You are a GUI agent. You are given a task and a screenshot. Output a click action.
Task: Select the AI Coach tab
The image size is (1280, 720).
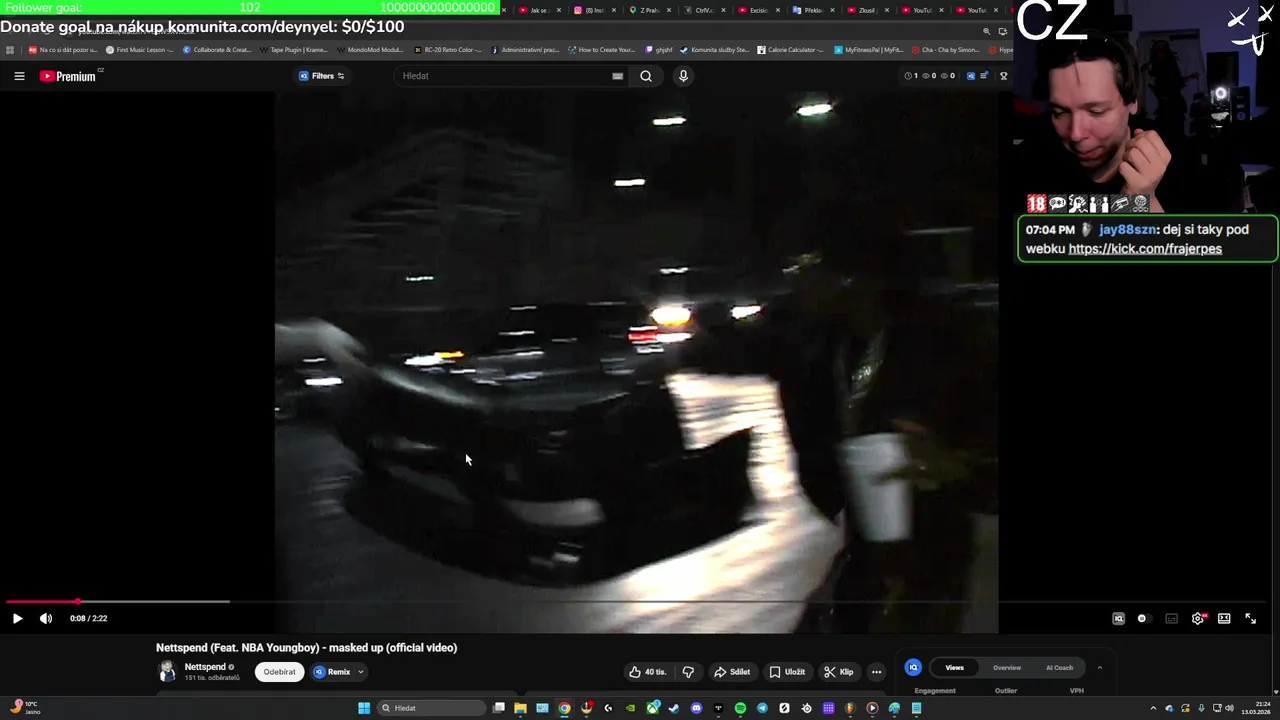coord(1059,668)
